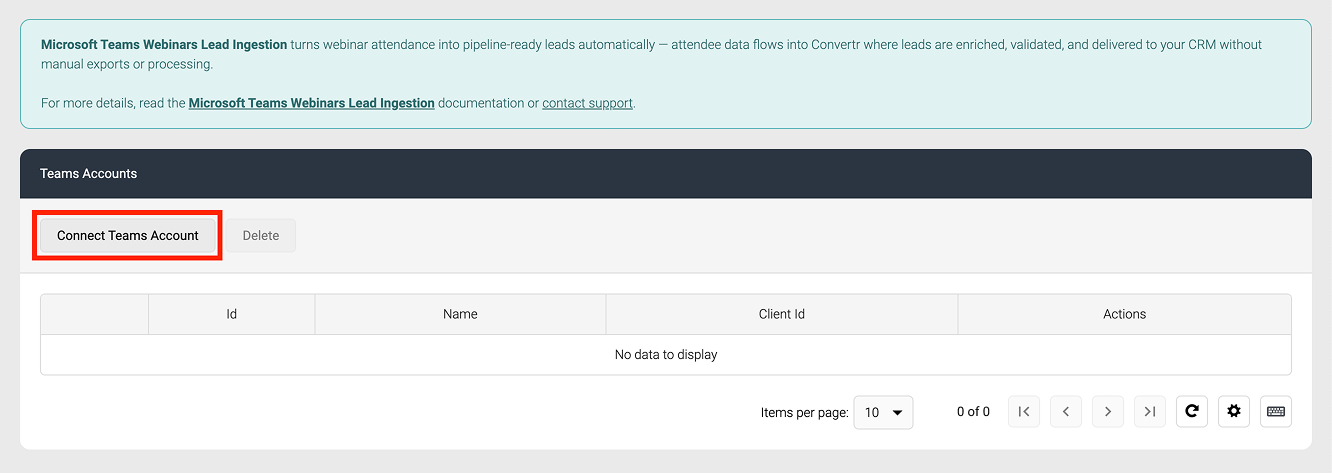
Task: Open grid settings with the gear icon
Action: point(1234,412)
